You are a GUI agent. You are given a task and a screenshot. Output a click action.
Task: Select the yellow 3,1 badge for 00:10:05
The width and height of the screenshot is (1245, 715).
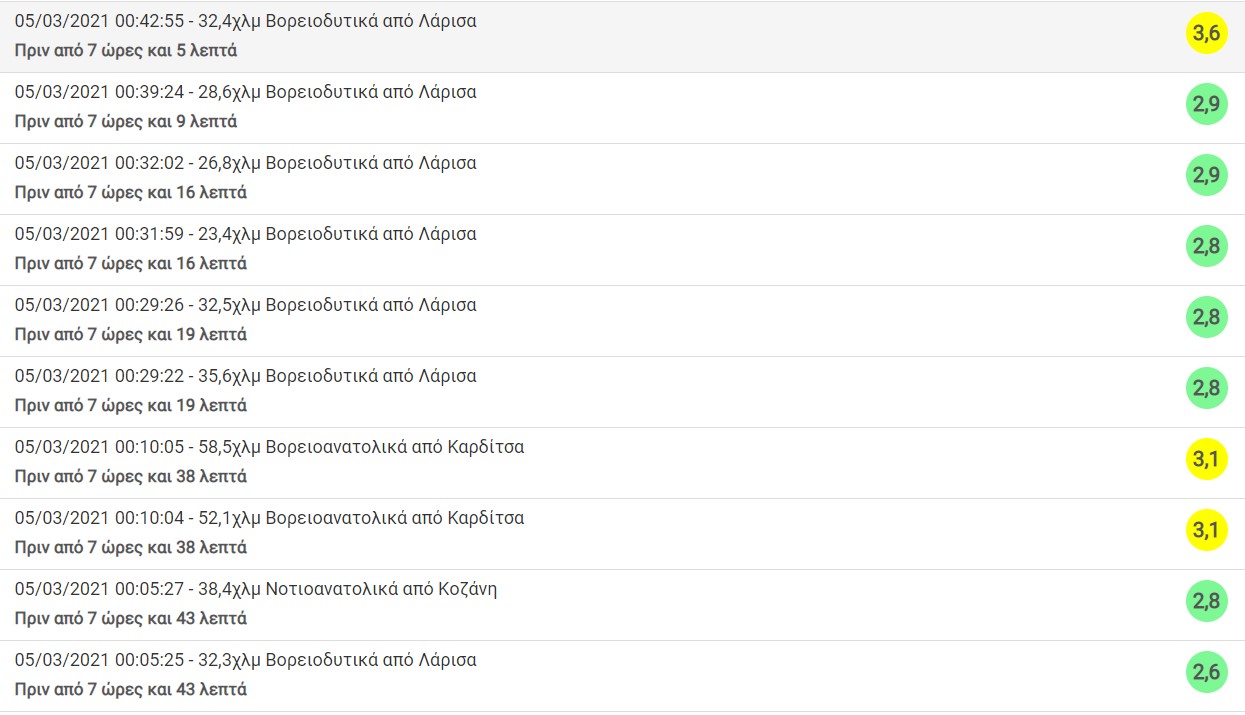point(1206,460)
